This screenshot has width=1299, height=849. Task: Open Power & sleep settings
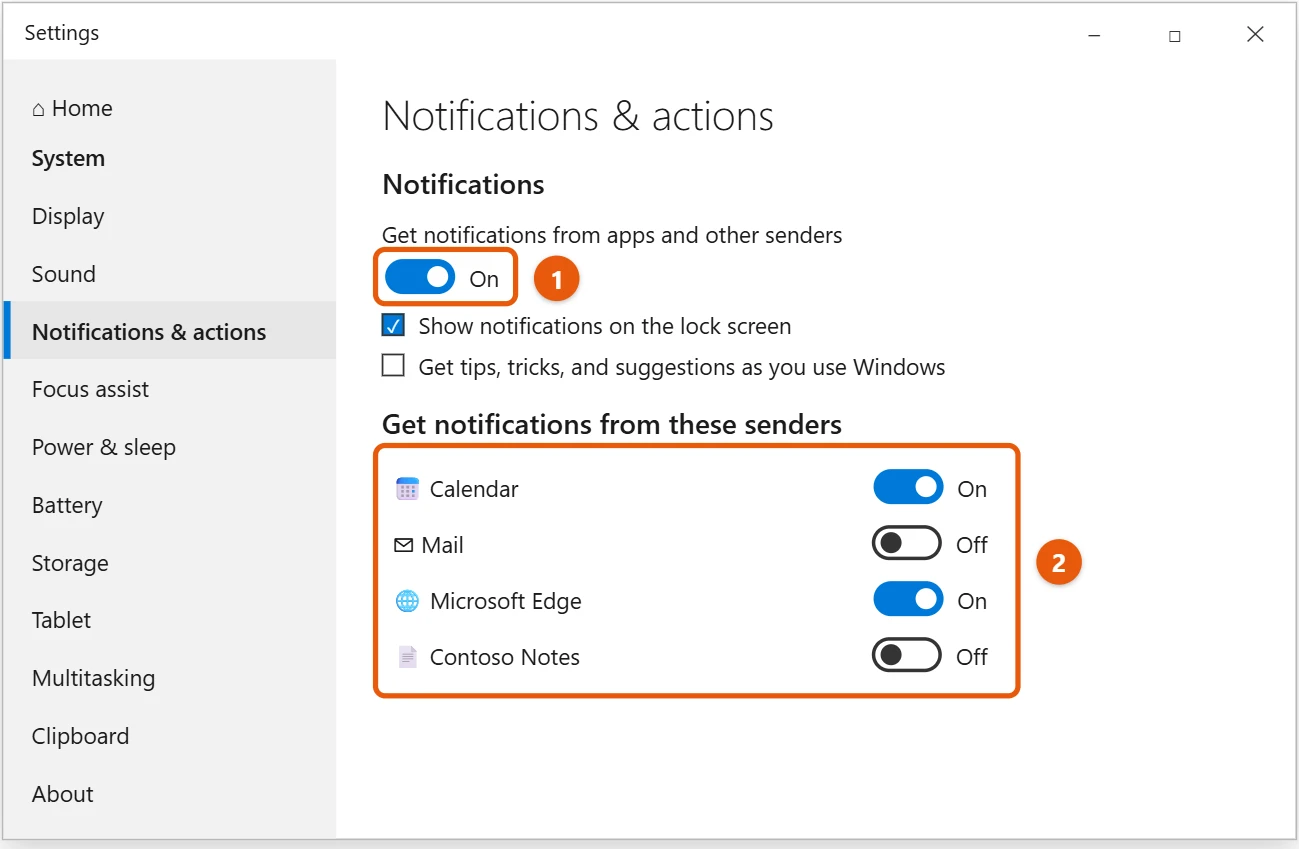(104, 447)
